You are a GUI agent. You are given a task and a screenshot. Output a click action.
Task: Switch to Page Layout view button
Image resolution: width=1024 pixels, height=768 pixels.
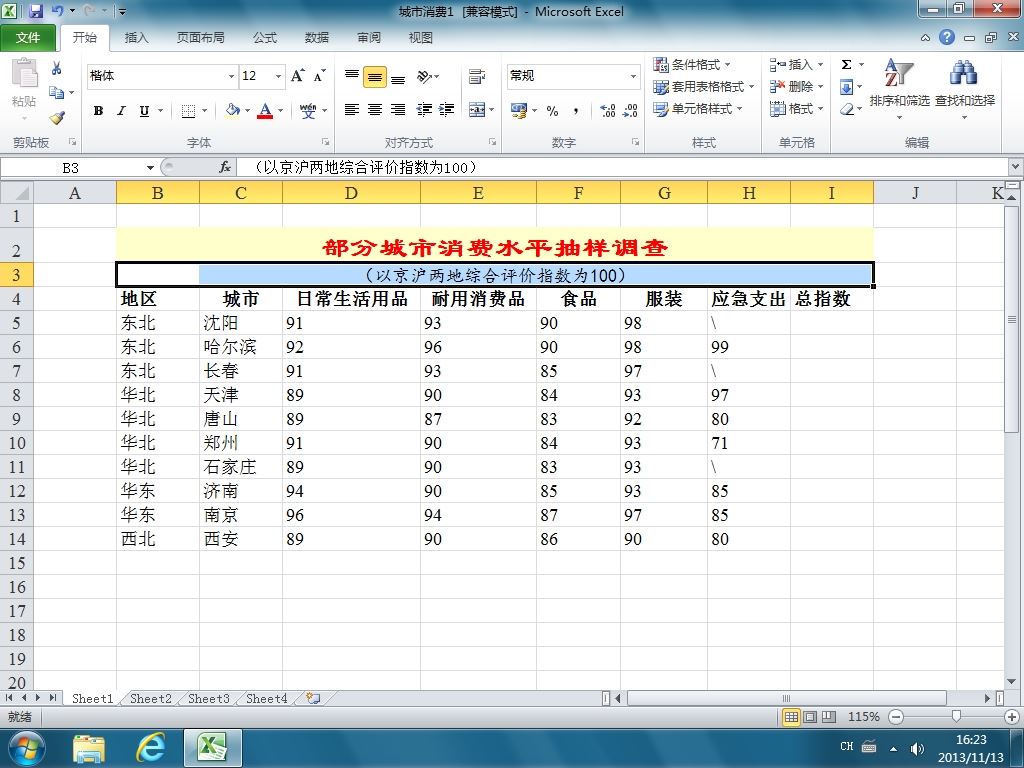coord(810,717)
